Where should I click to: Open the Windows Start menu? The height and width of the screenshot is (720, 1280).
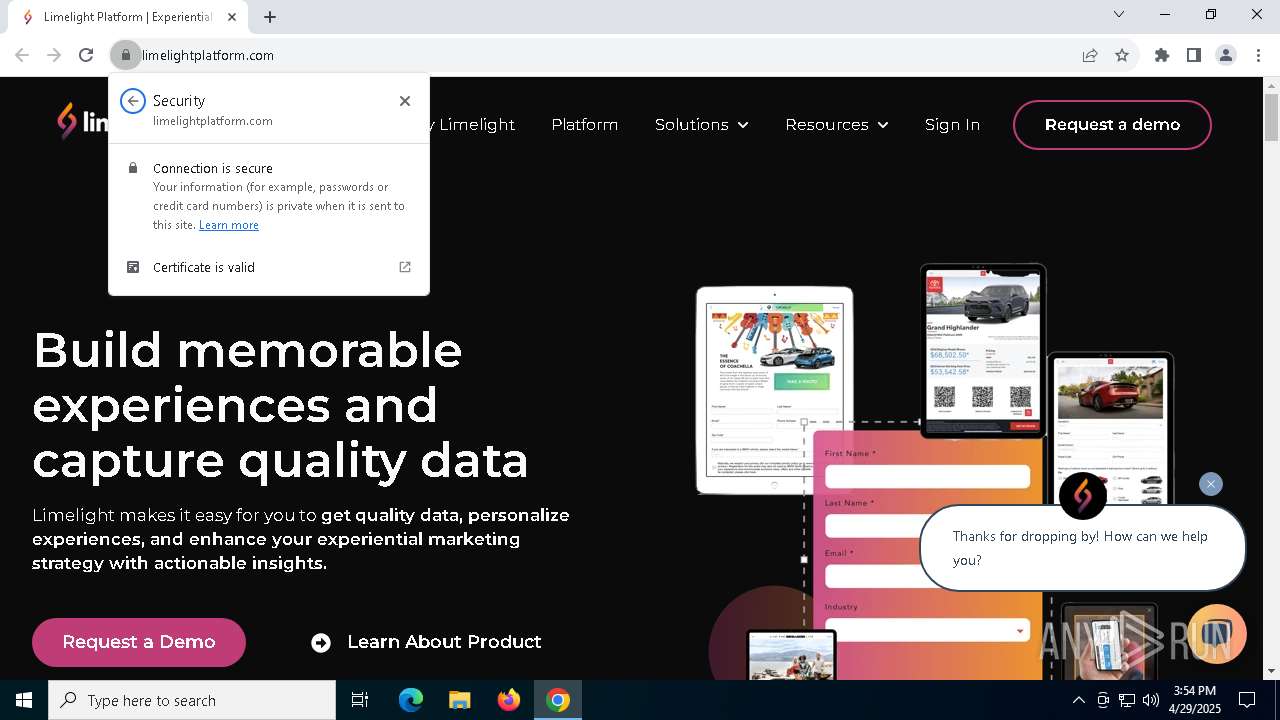(24, 700)
